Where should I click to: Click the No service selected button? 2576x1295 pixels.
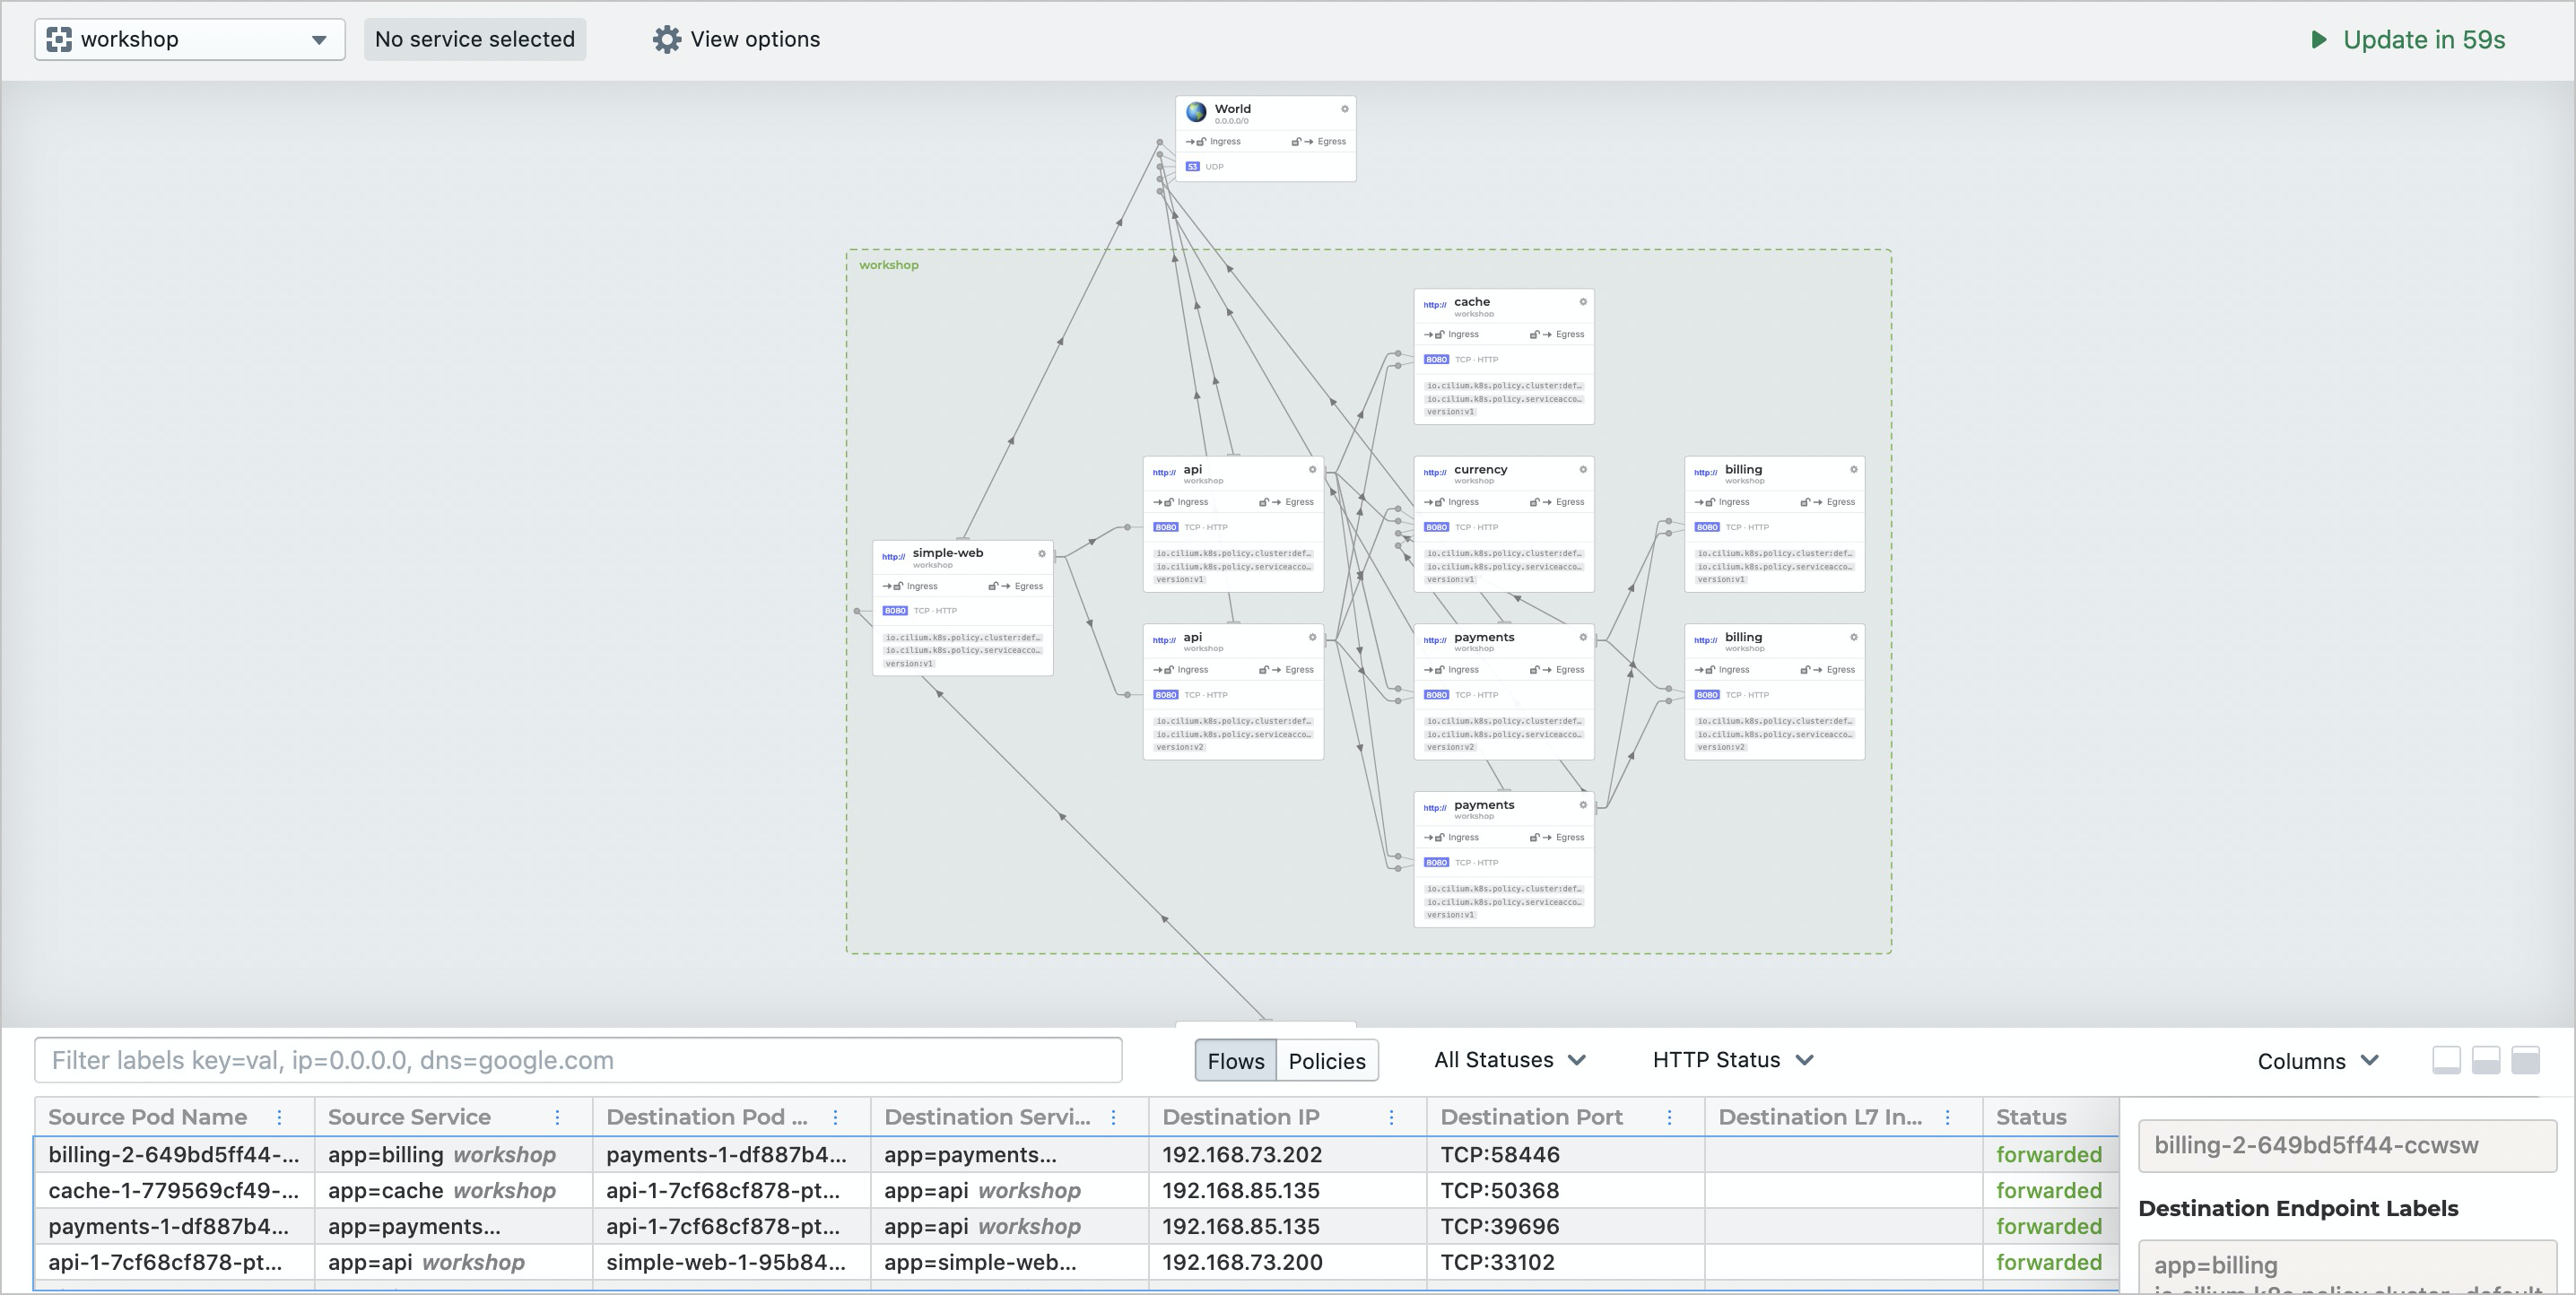tap(474, 40)
